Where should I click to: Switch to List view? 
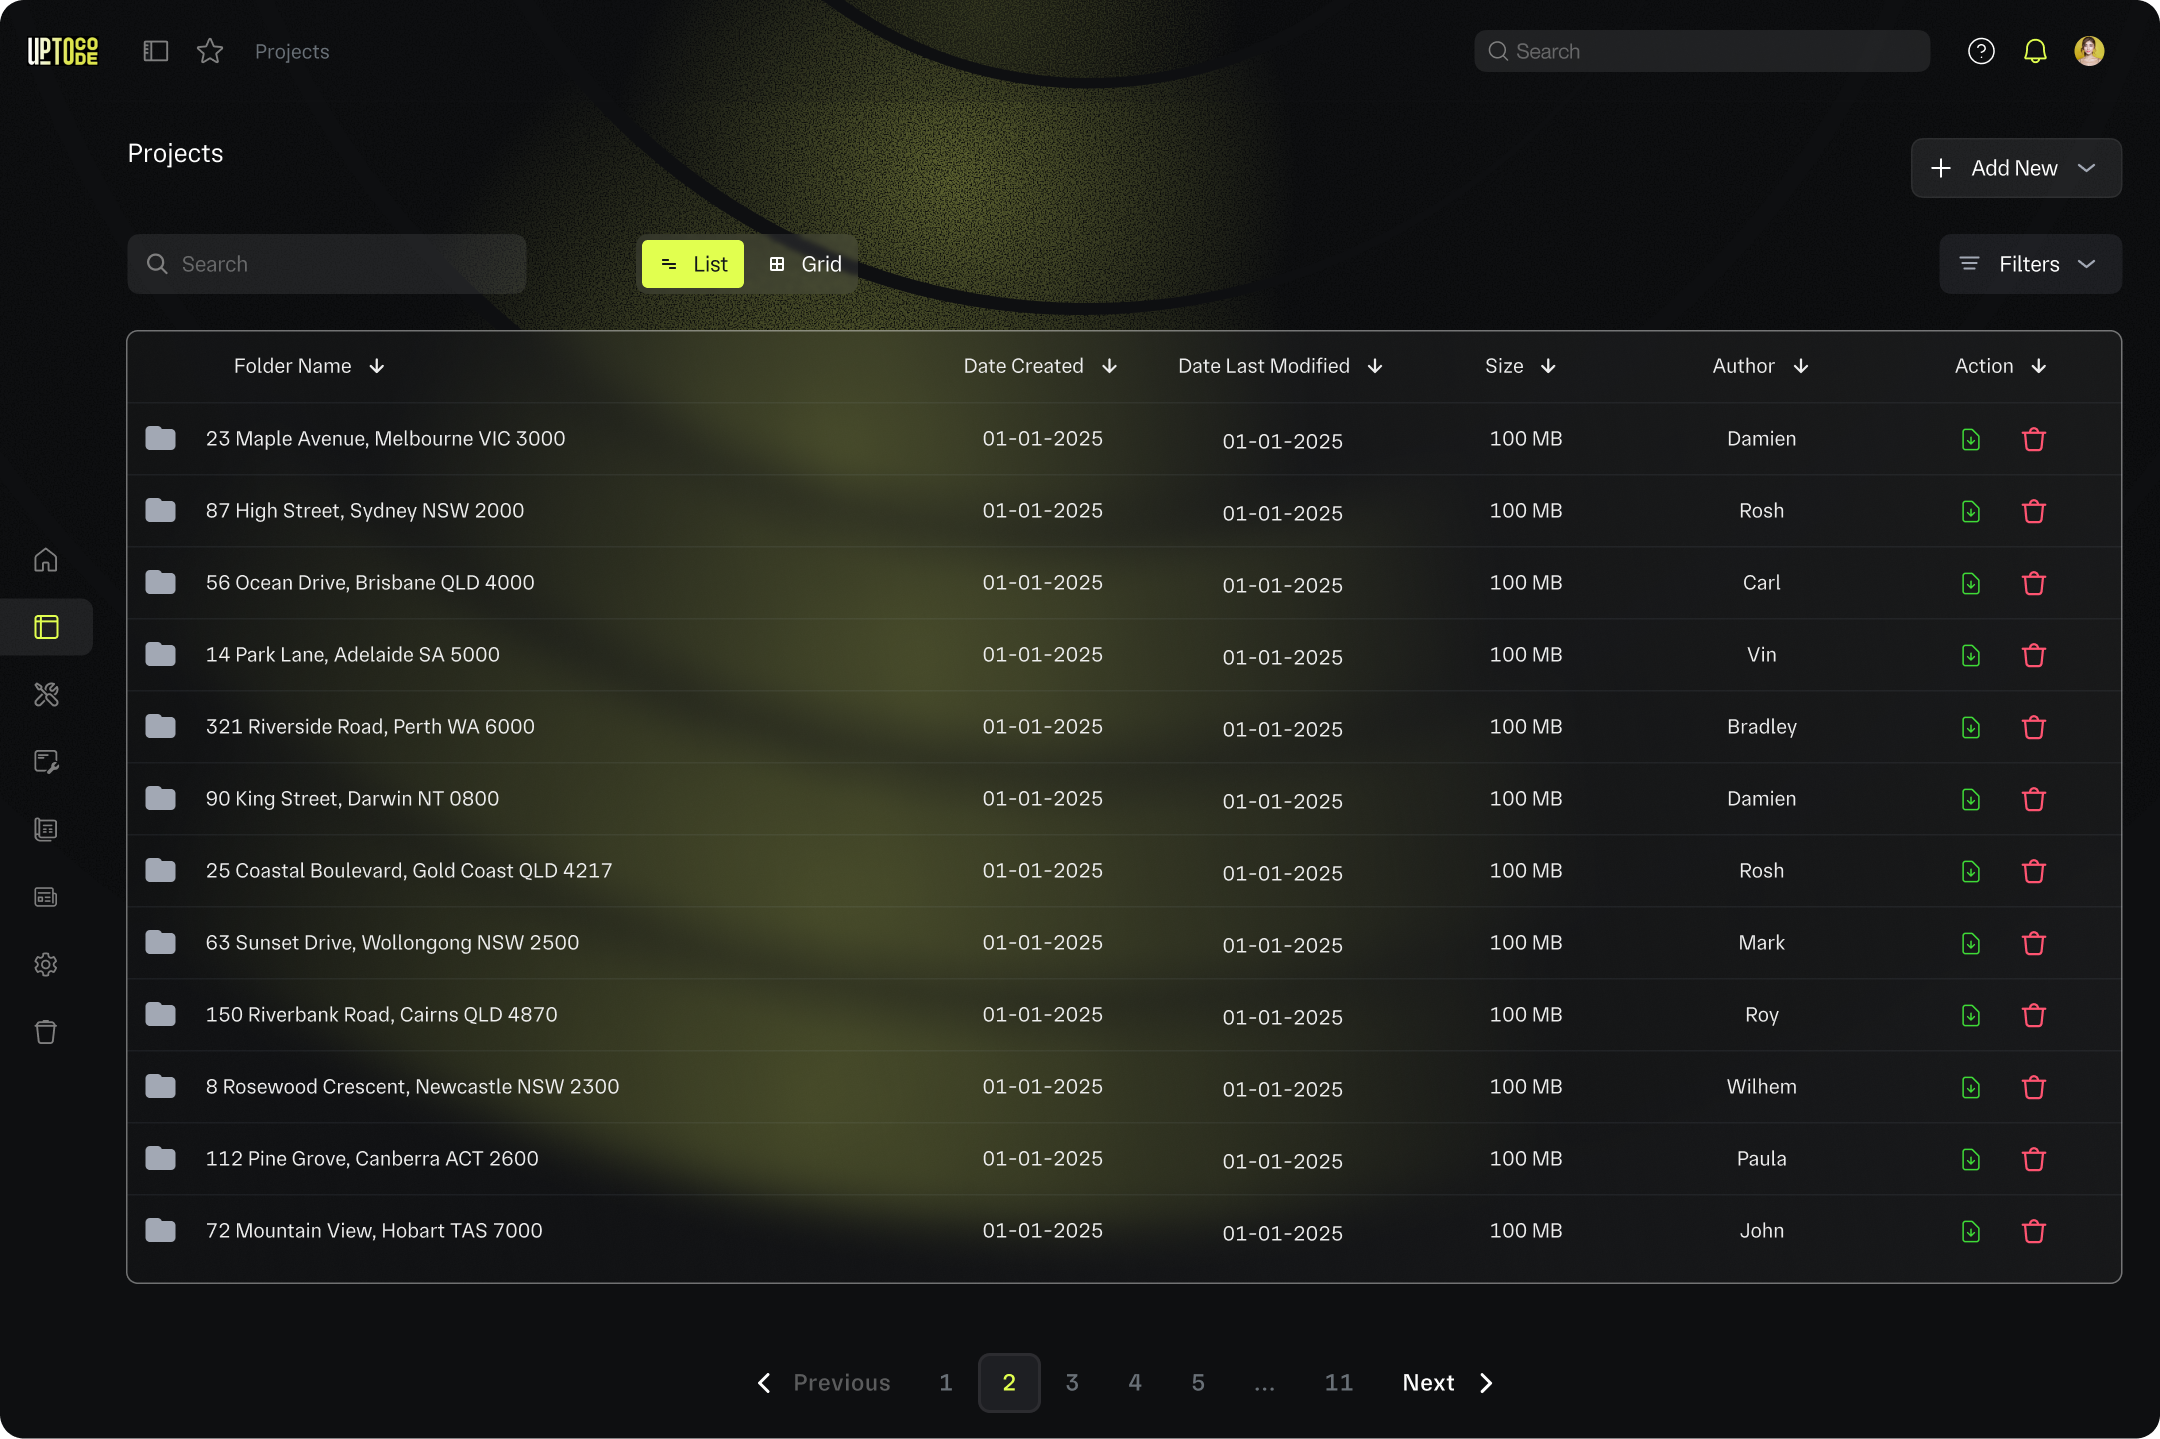click(x=693, y=264)
